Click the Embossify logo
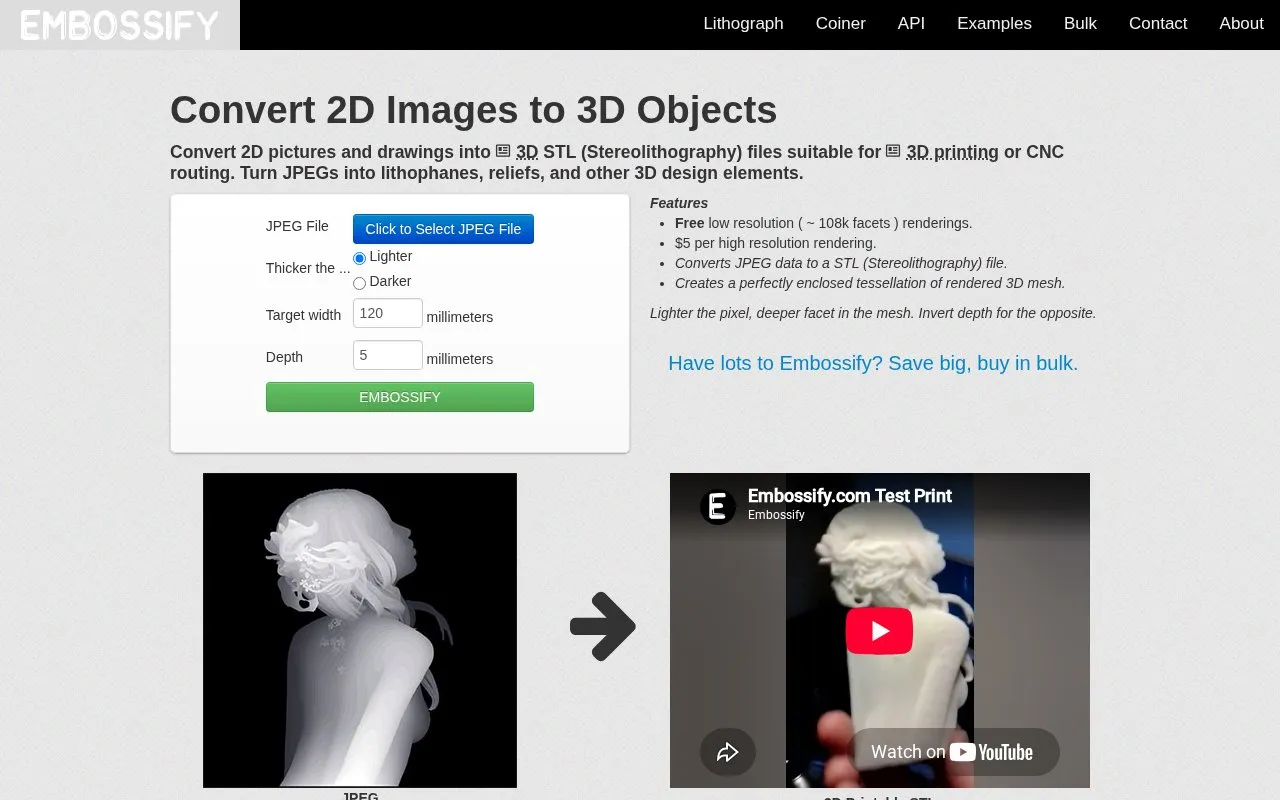 pos(120,25)
